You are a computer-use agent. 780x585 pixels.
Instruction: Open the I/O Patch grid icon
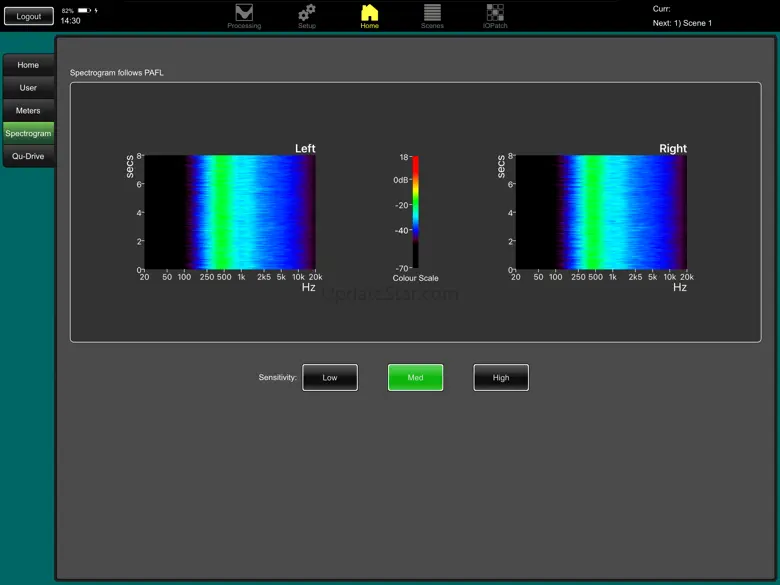pos(495,16)
